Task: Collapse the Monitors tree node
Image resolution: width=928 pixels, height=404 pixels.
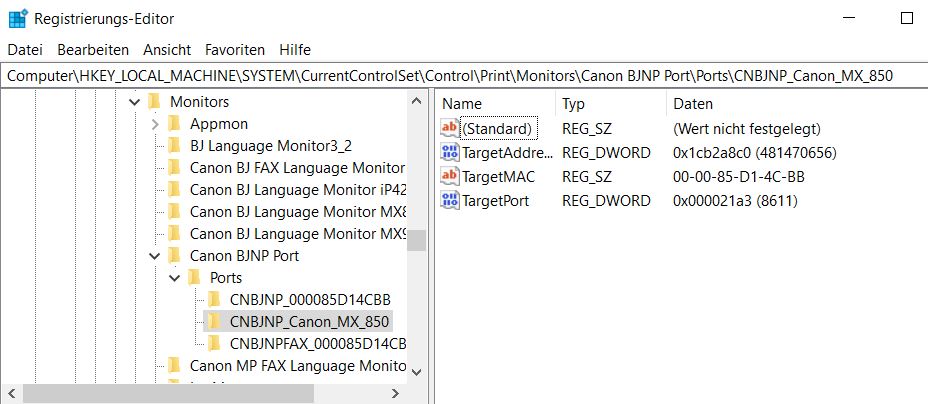Action: tap(134, 102)
